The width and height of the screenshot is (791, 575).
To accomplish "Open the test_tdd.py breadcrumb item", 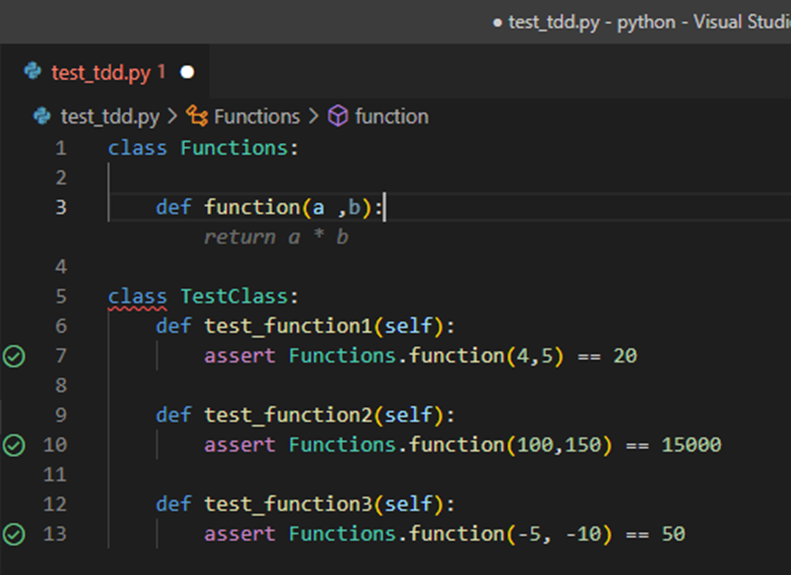I will (x=110, y=117).
